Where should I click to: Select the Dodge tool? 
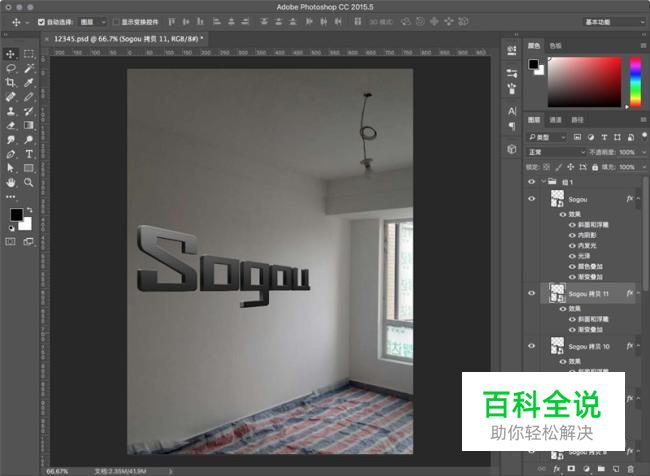pos(29,140)
